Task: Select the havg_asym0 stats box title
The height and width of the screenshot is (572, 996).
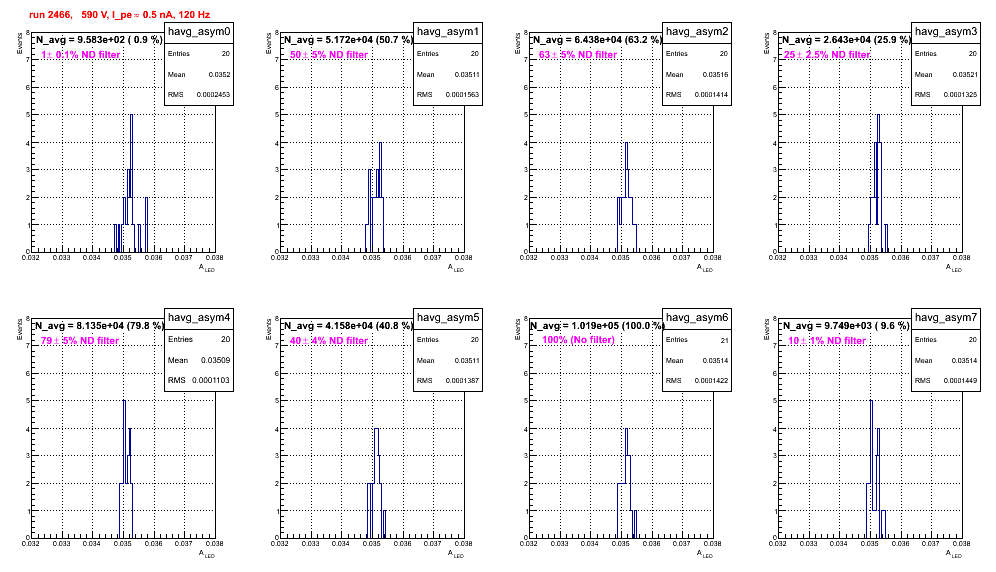Action: (199, 32)
